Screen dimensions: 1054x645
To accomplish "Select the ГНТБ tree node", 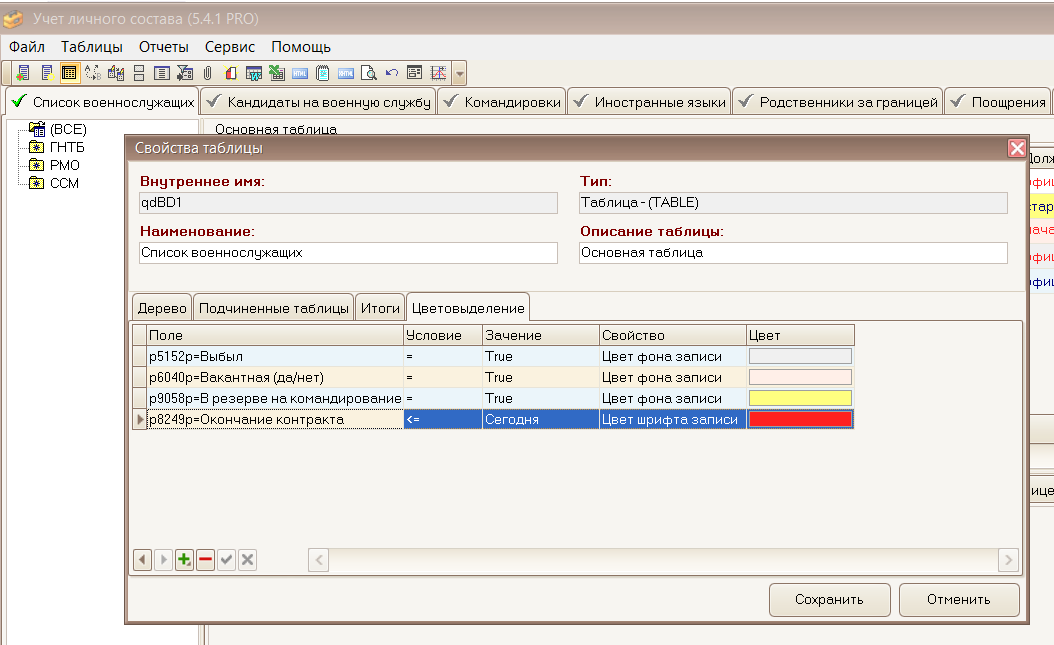I will click(67, 147).
